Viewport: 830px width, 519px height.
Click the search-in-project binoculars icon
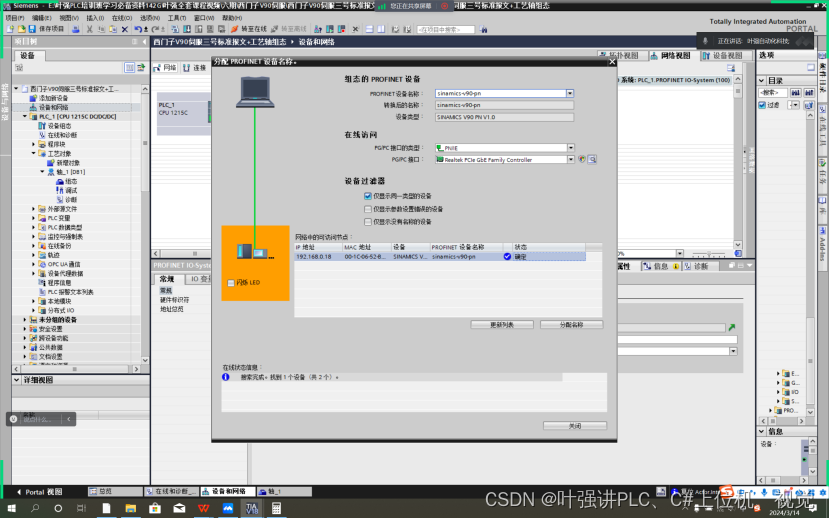pyautogui.click(x=483, y=30)
